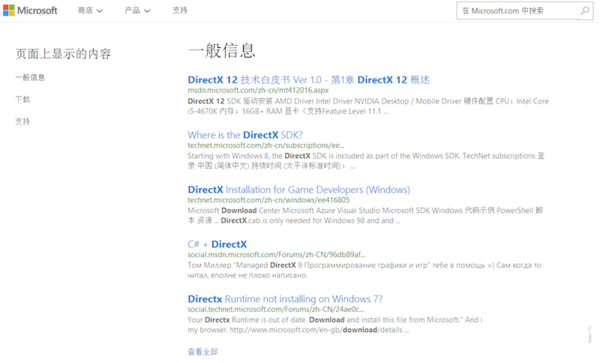Click social.msdn.microsoft.com Forums URL text

276,255
